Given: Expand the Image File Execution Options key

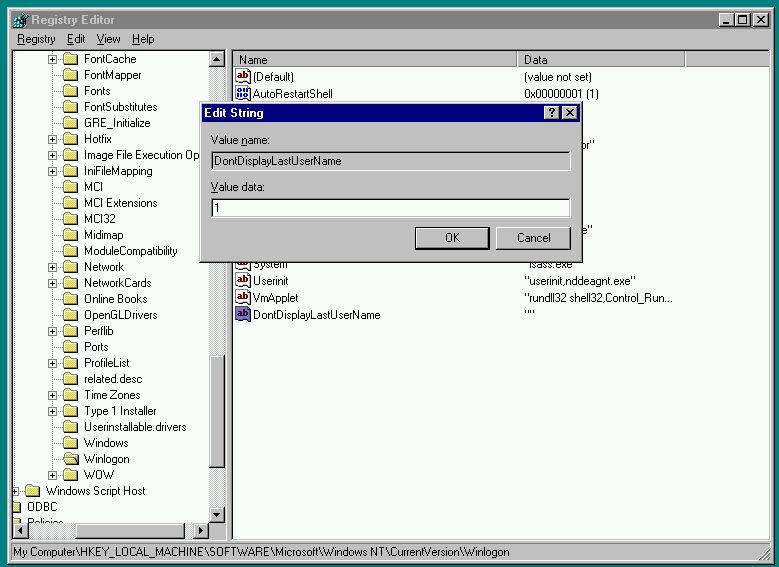Looking at the screenshot, I should tap(52, 156).
